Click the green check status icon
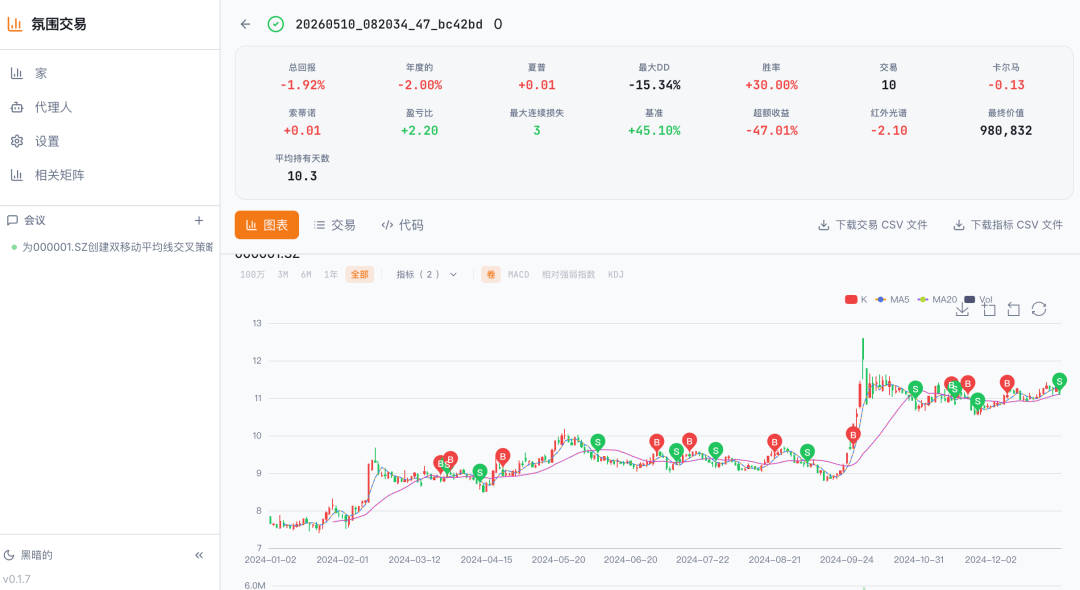 (276, 24)
